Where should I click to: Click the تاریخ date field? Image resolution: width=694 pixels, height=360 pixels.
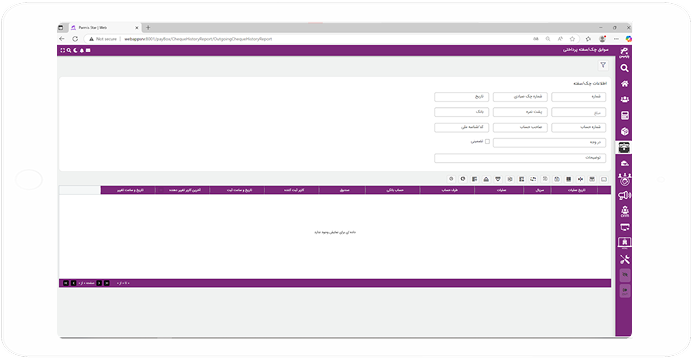[462, 97]
